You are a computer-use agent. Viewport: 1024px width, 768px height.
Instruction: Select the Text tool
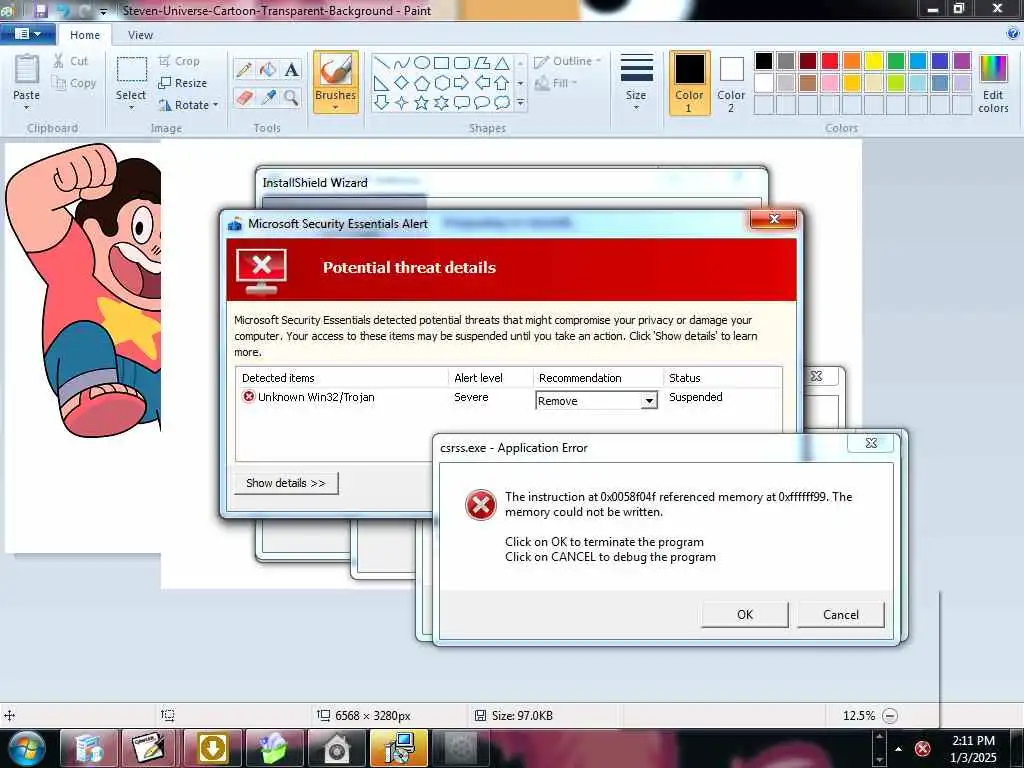pyautogui.click(x=291, y=69)
